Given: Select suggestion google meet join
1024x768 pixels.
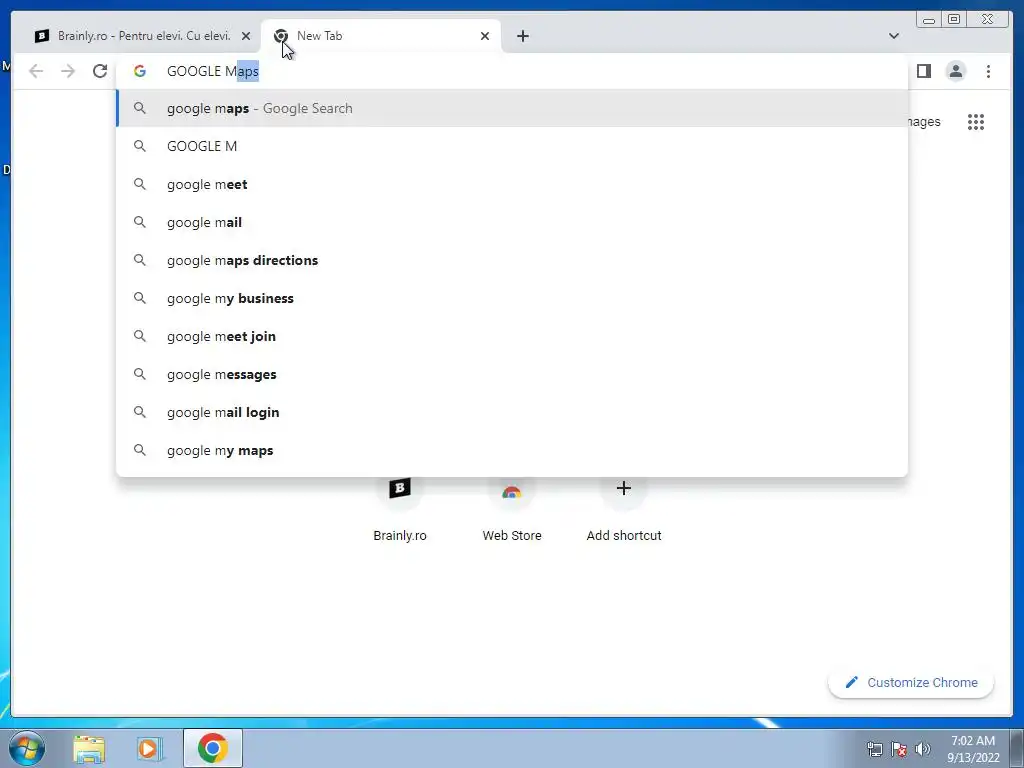Looking at the screenshot, I should pyautogui.click(x=512, y=336).
